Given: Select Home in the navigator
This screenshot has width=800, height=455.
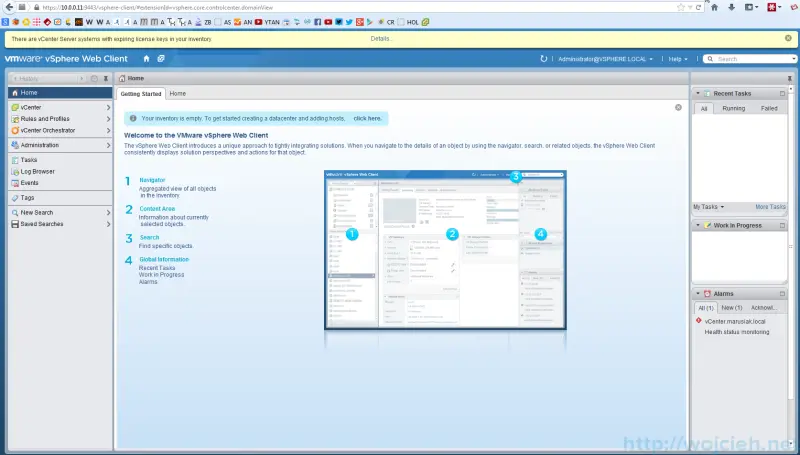Looking at the screenshot, I should pos(60,93).
